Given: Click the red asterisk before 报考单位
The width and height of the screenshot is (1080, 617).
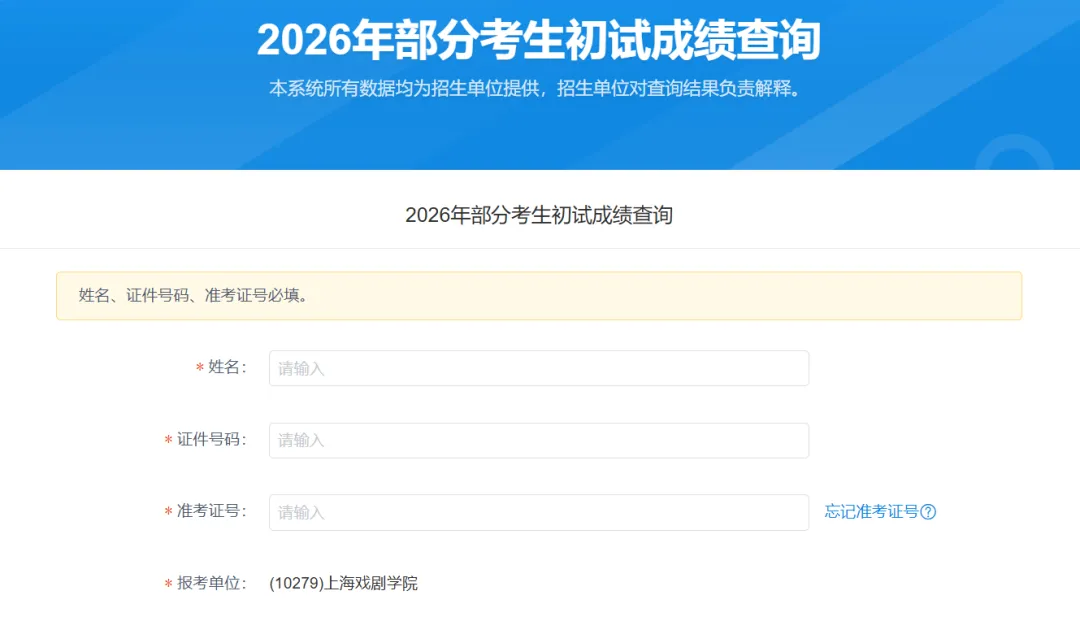Looking at the screenshot, I should click(168, 584).
